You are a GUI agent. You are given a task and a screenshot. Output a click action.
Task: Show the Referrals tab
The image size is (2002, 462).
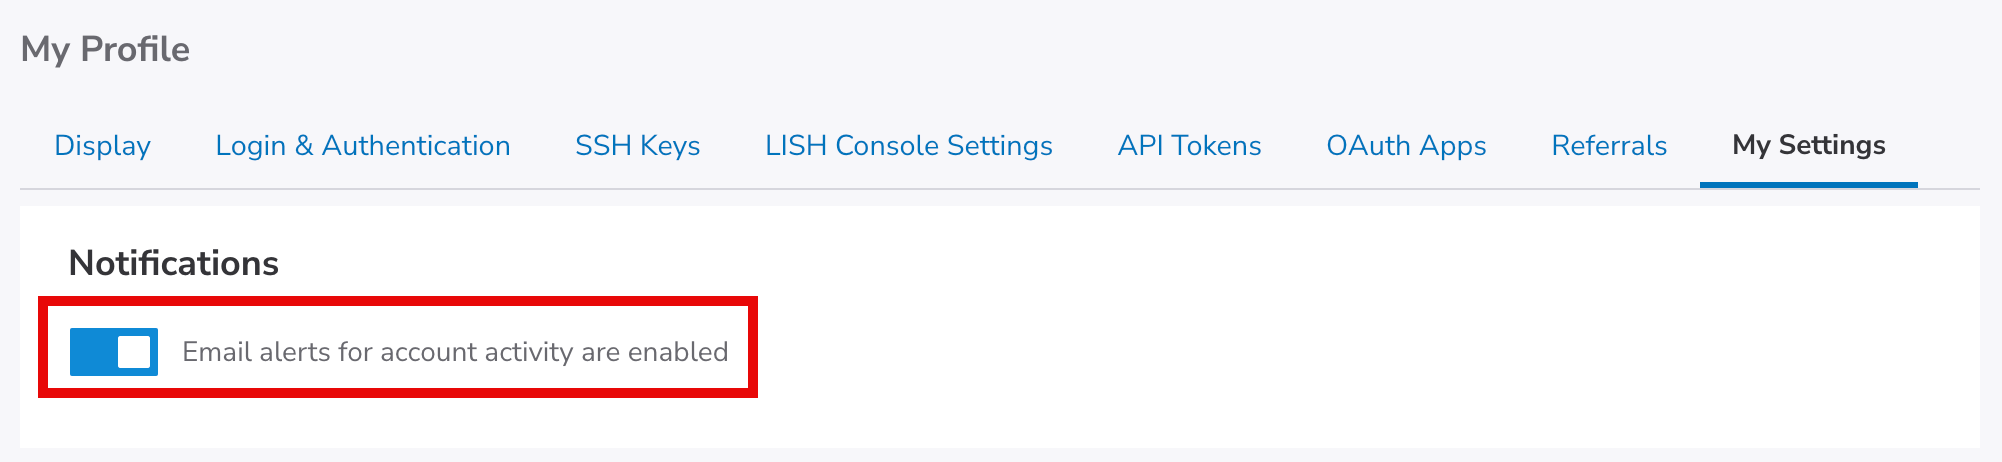[x=1609, y=146]
